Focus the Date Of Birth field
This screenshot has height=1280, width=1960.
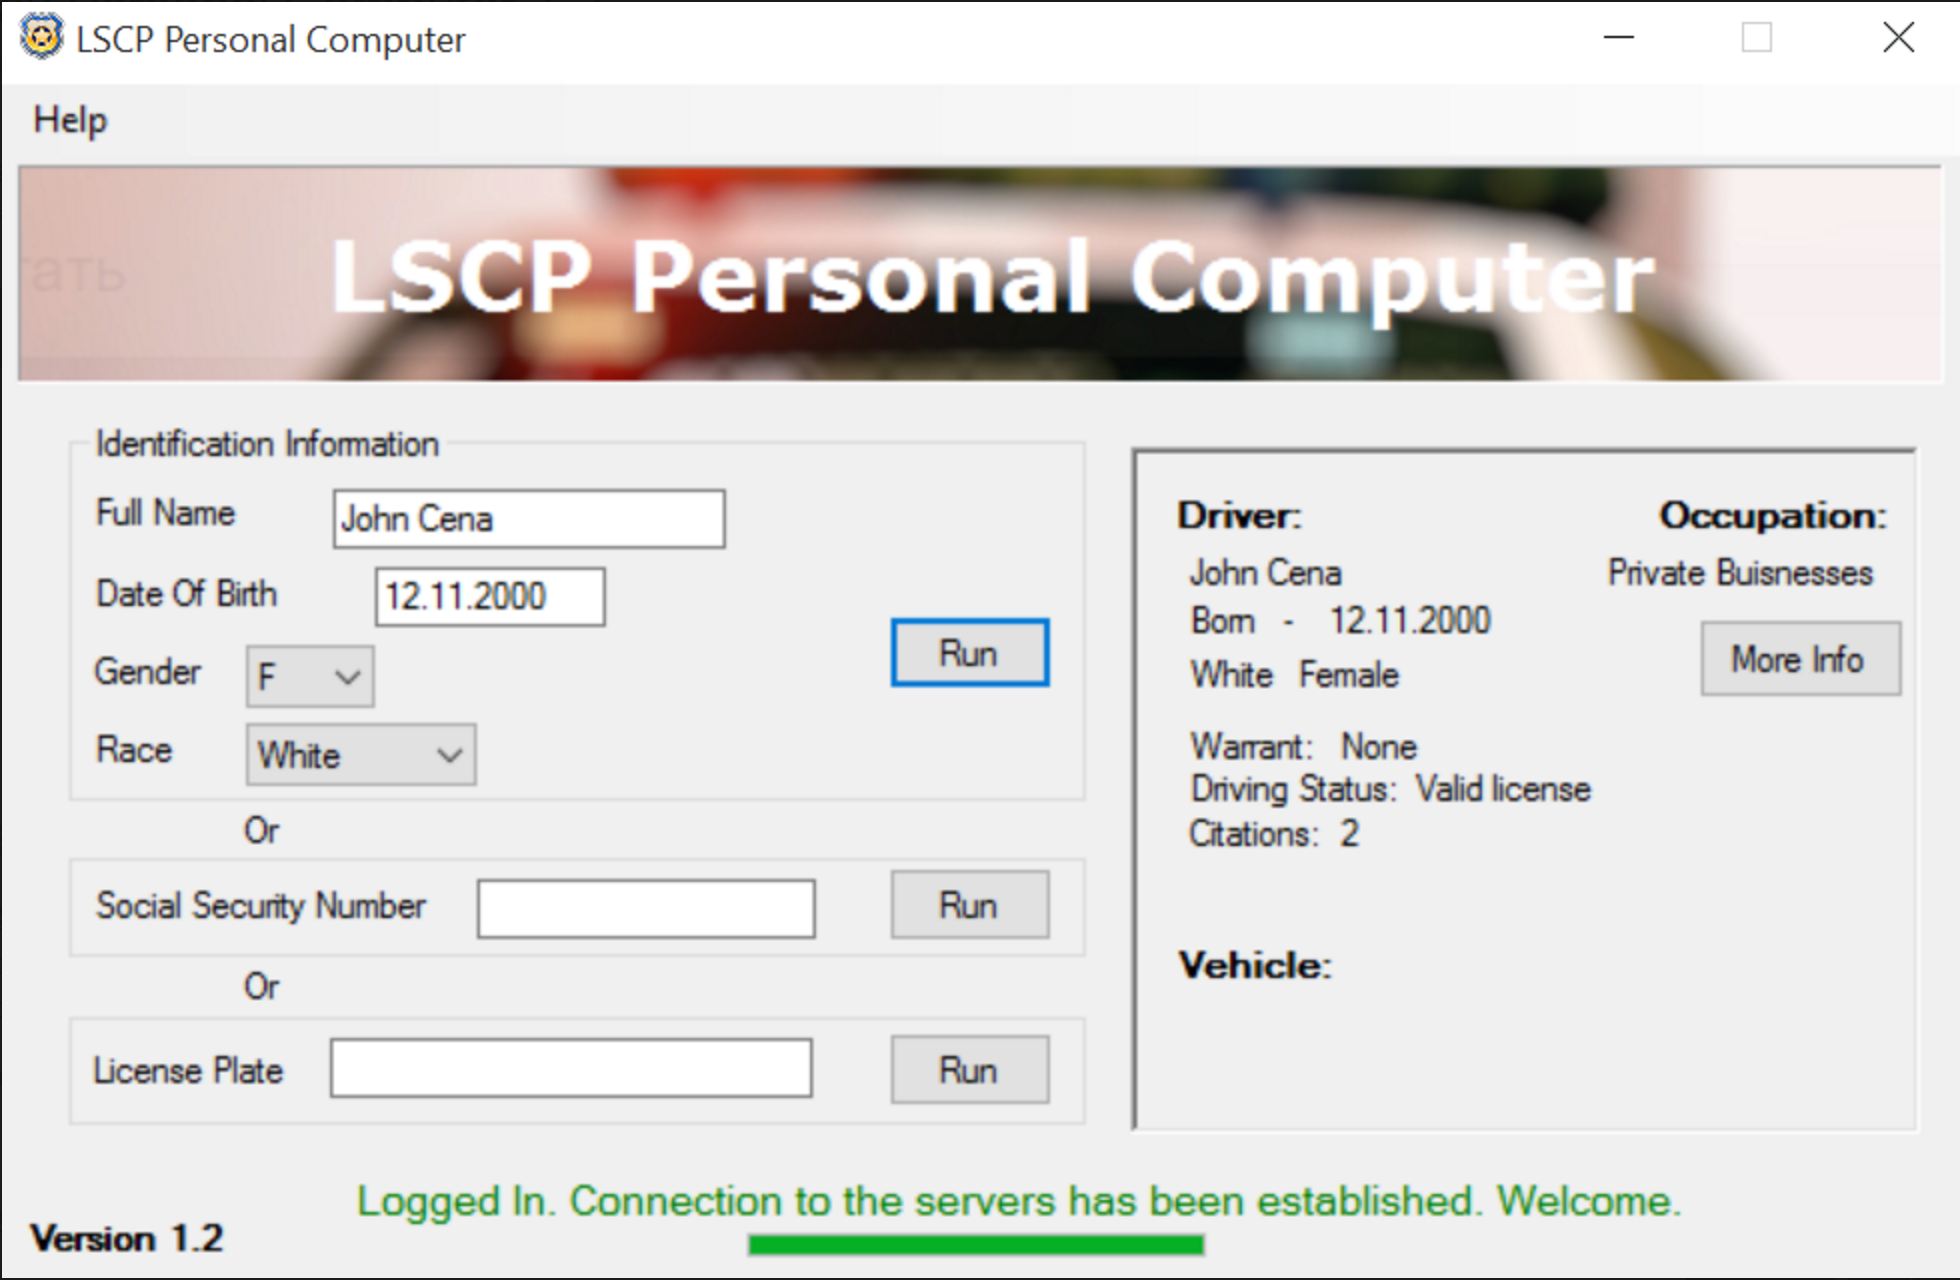click(x=489, y=597)
